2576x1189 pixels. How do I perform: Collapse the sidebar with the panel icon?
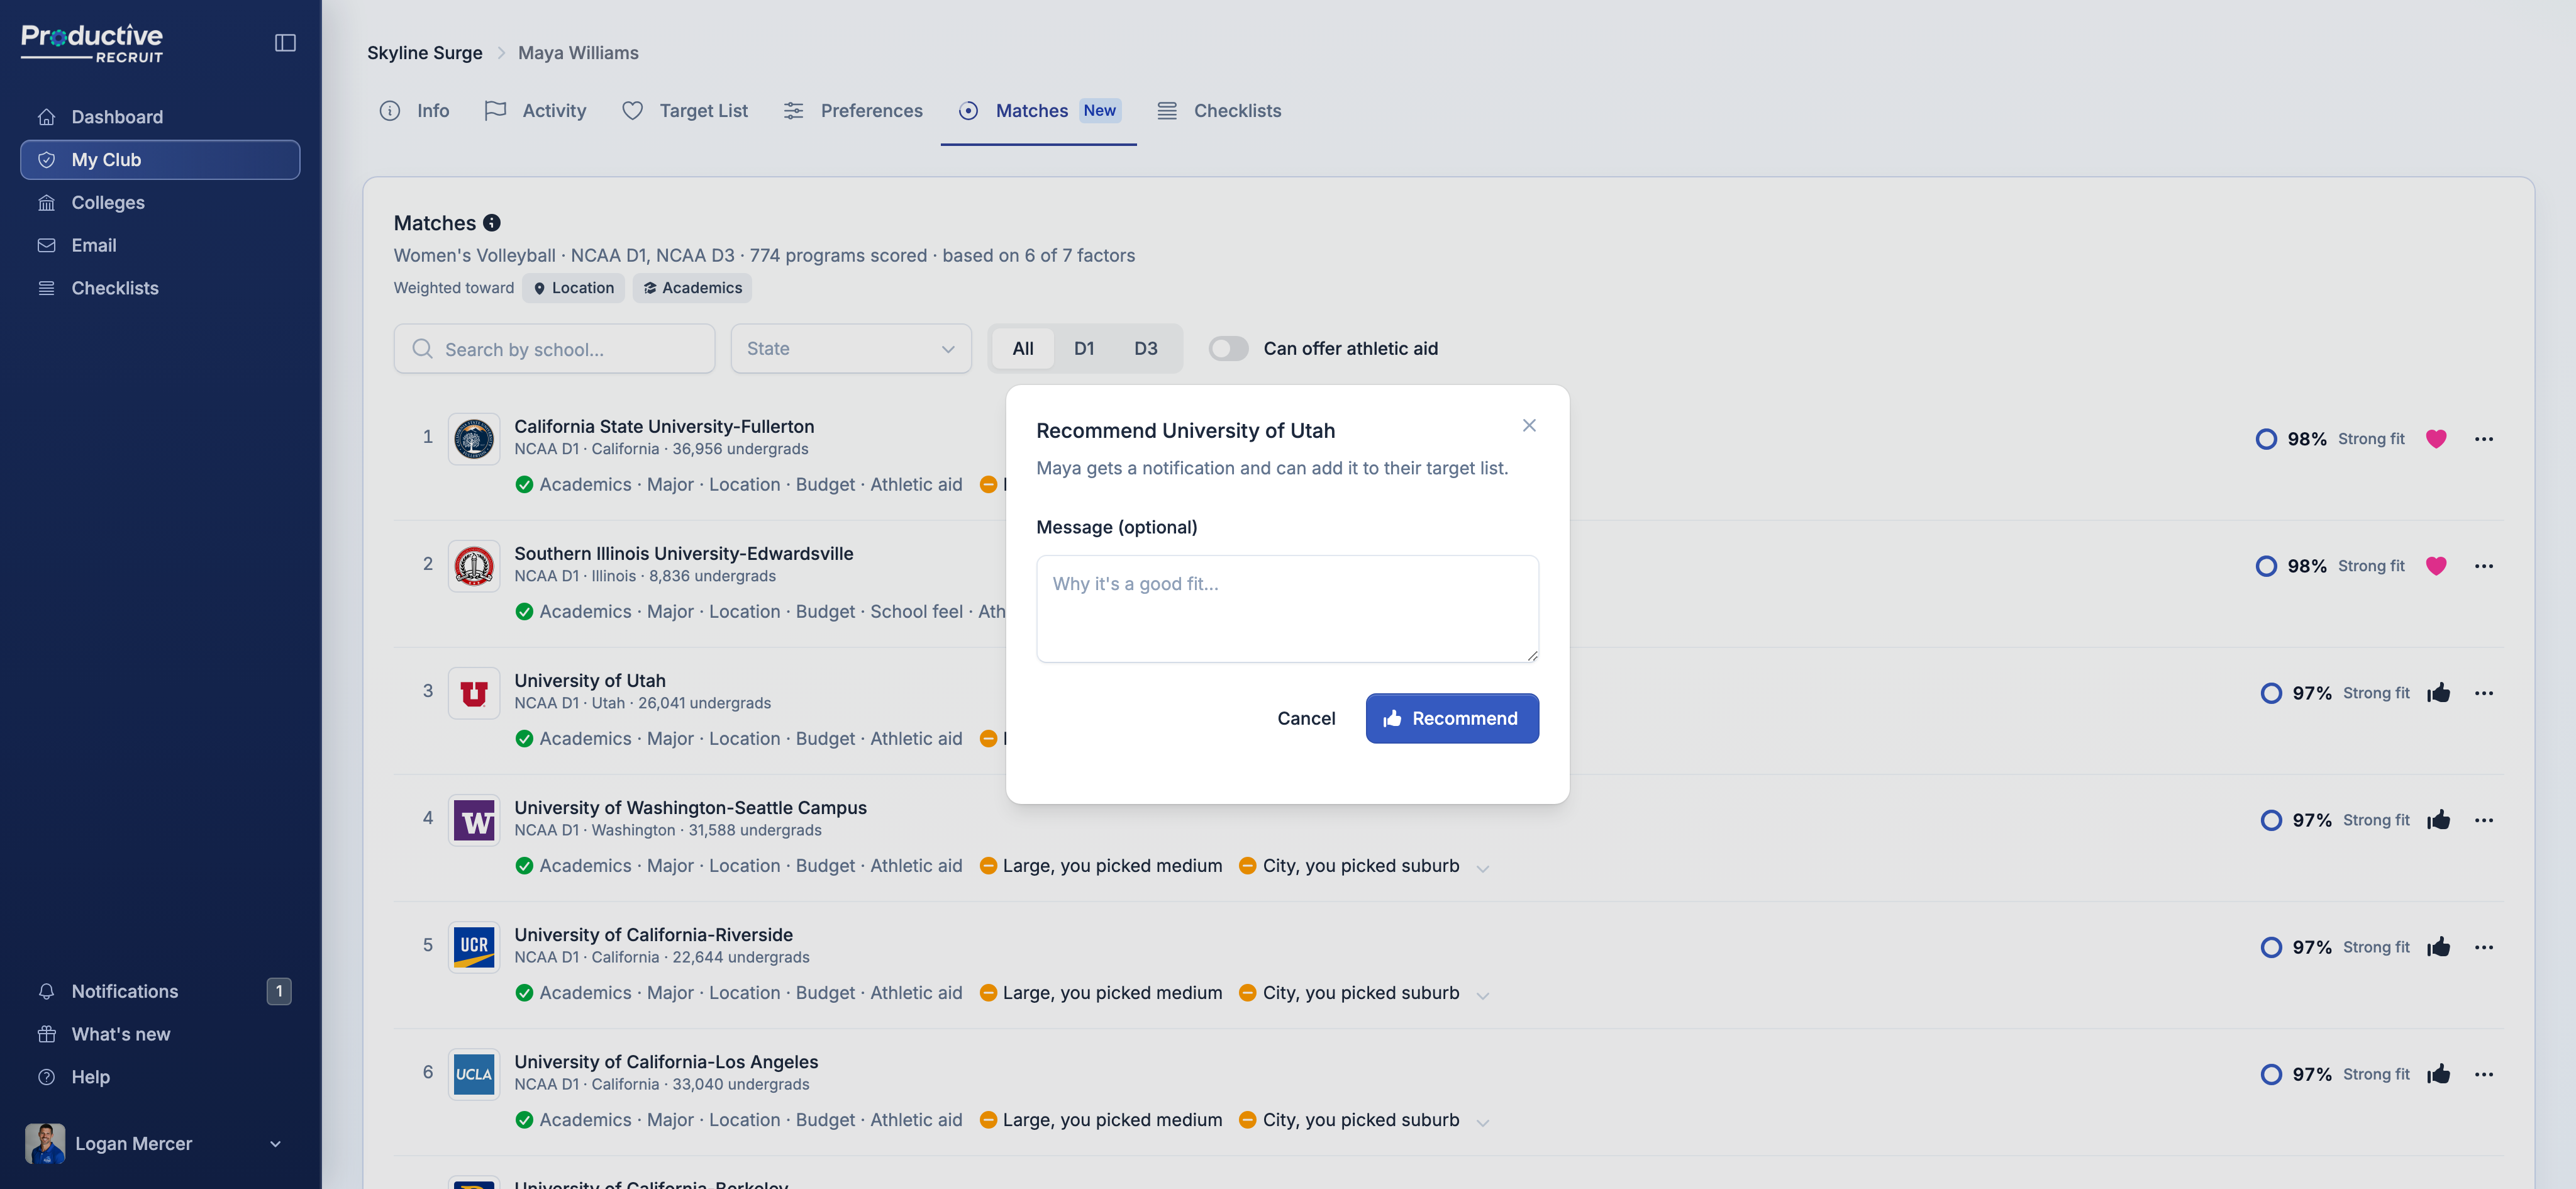285,42
